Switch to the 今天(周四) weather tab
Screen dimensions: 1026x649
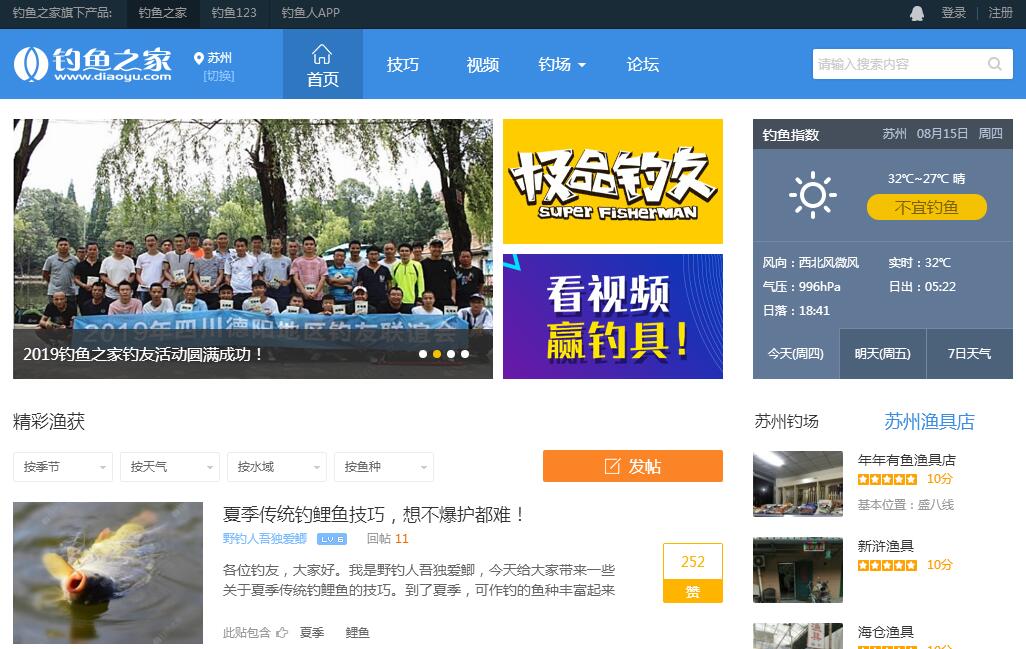pyautogui.click(x=796, y=353)
